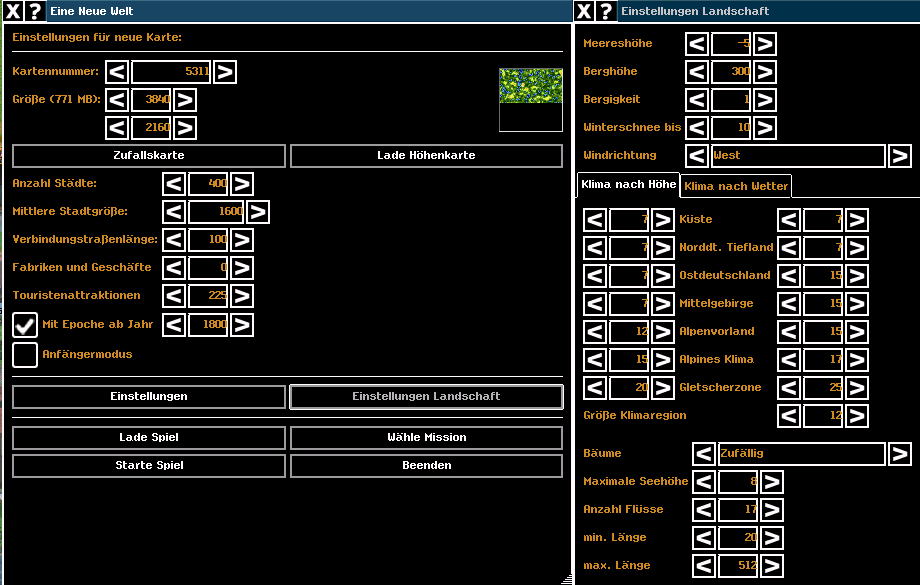
Task: Toggle the Einstellungen Landschaft button off
Action: coord(426,397)
